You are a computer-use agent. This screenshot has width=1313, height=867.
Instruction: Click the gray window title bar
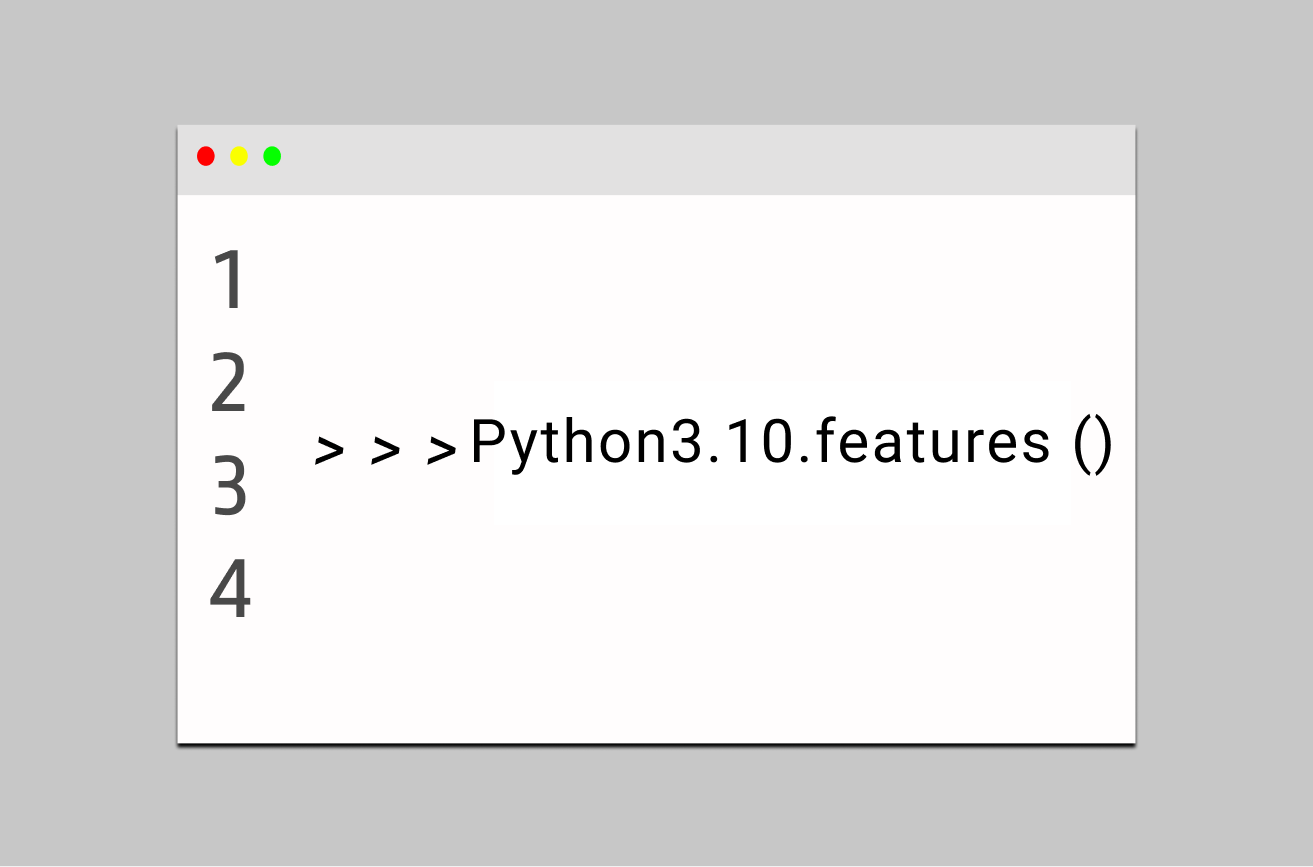pyautogui.click(x=700, y=160)
